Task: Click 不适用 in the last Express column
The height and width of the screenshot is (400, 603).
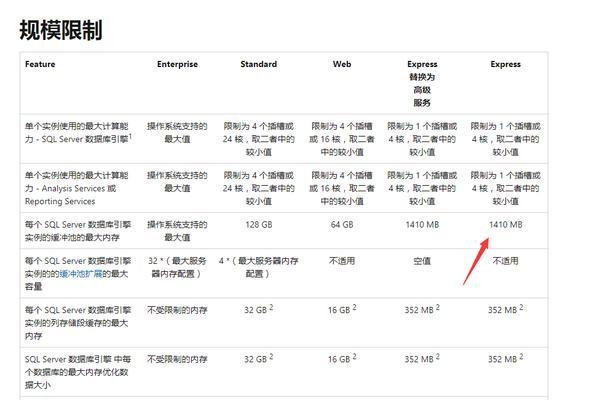Action: click(505, 261)
